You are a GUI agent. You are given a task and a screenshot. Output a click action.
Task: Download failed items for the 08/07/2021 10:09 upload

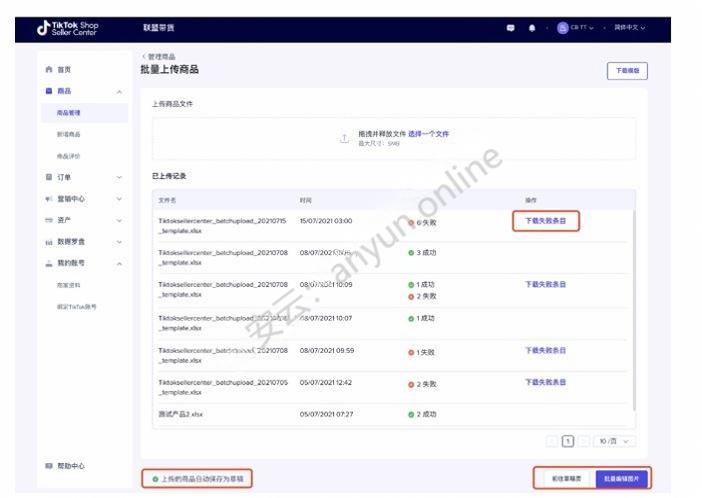[x=545, y=284]
